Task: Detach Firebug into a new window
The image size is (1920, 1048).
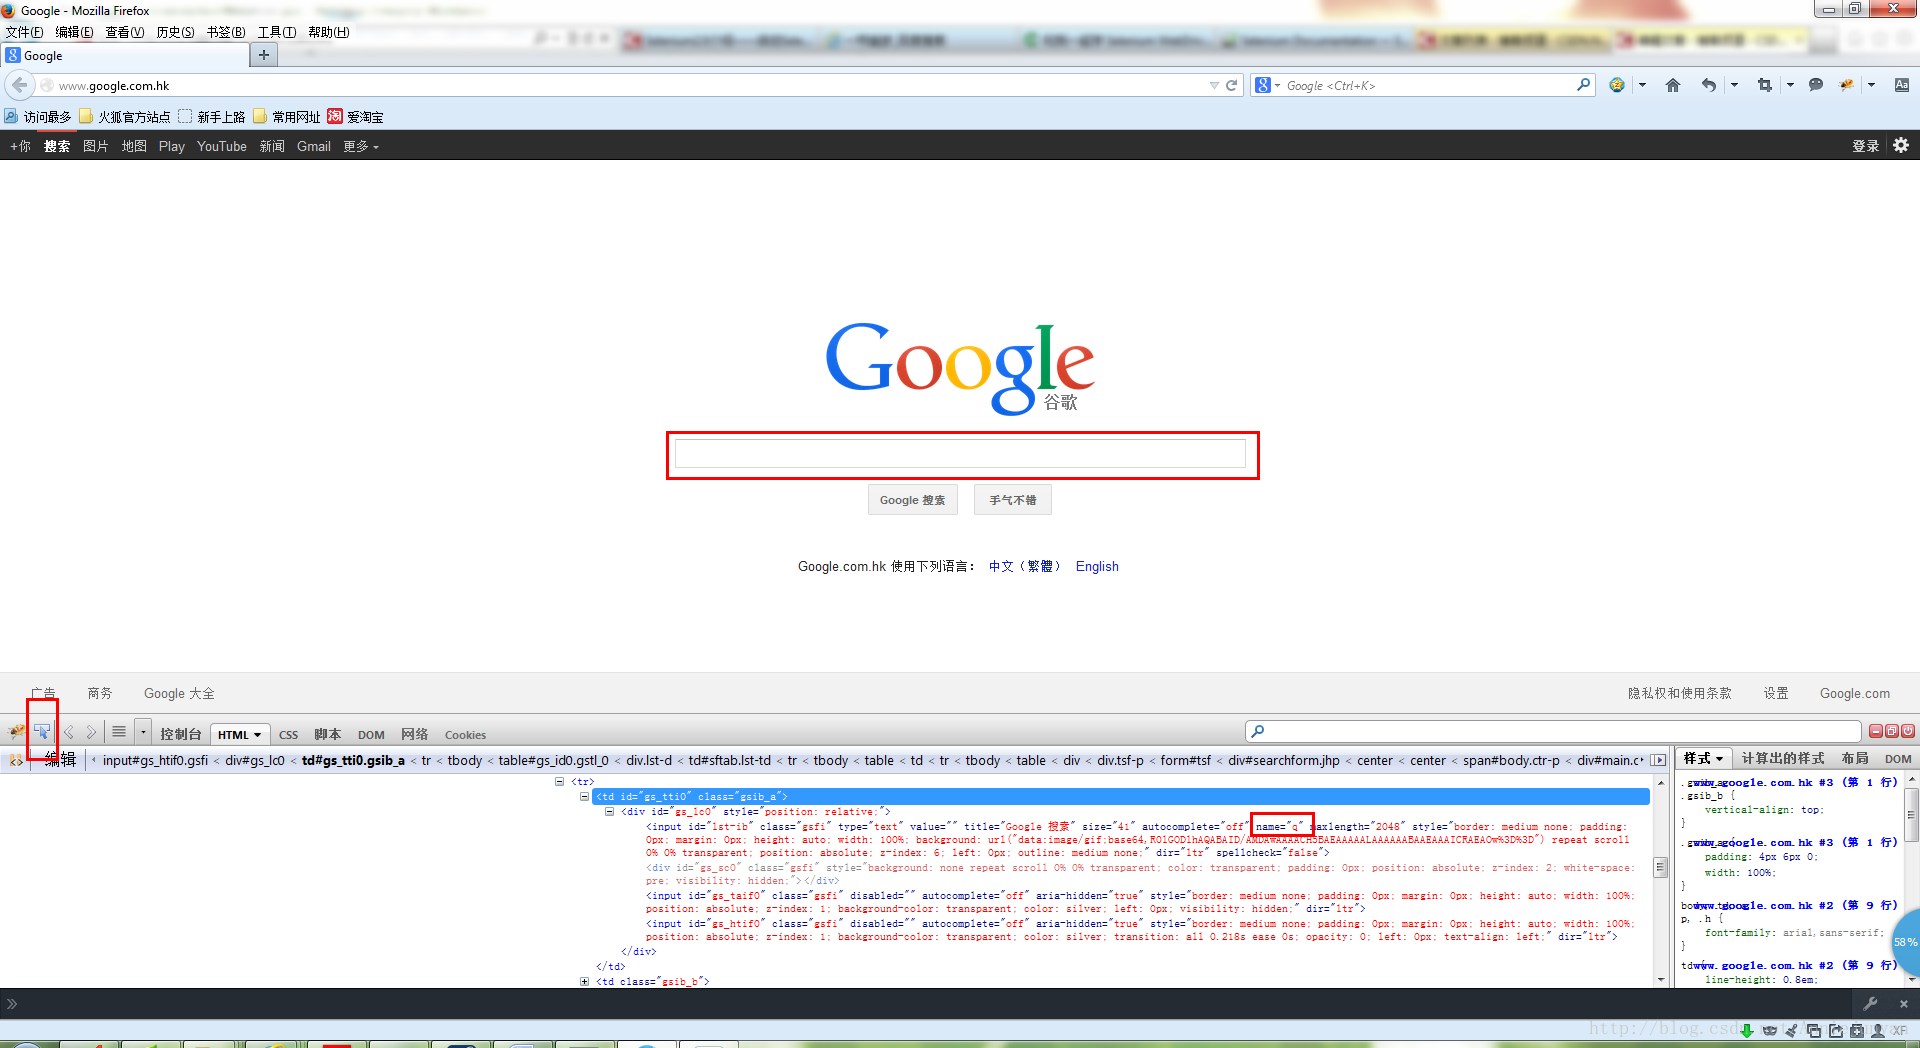Action: pos(1892,731)
